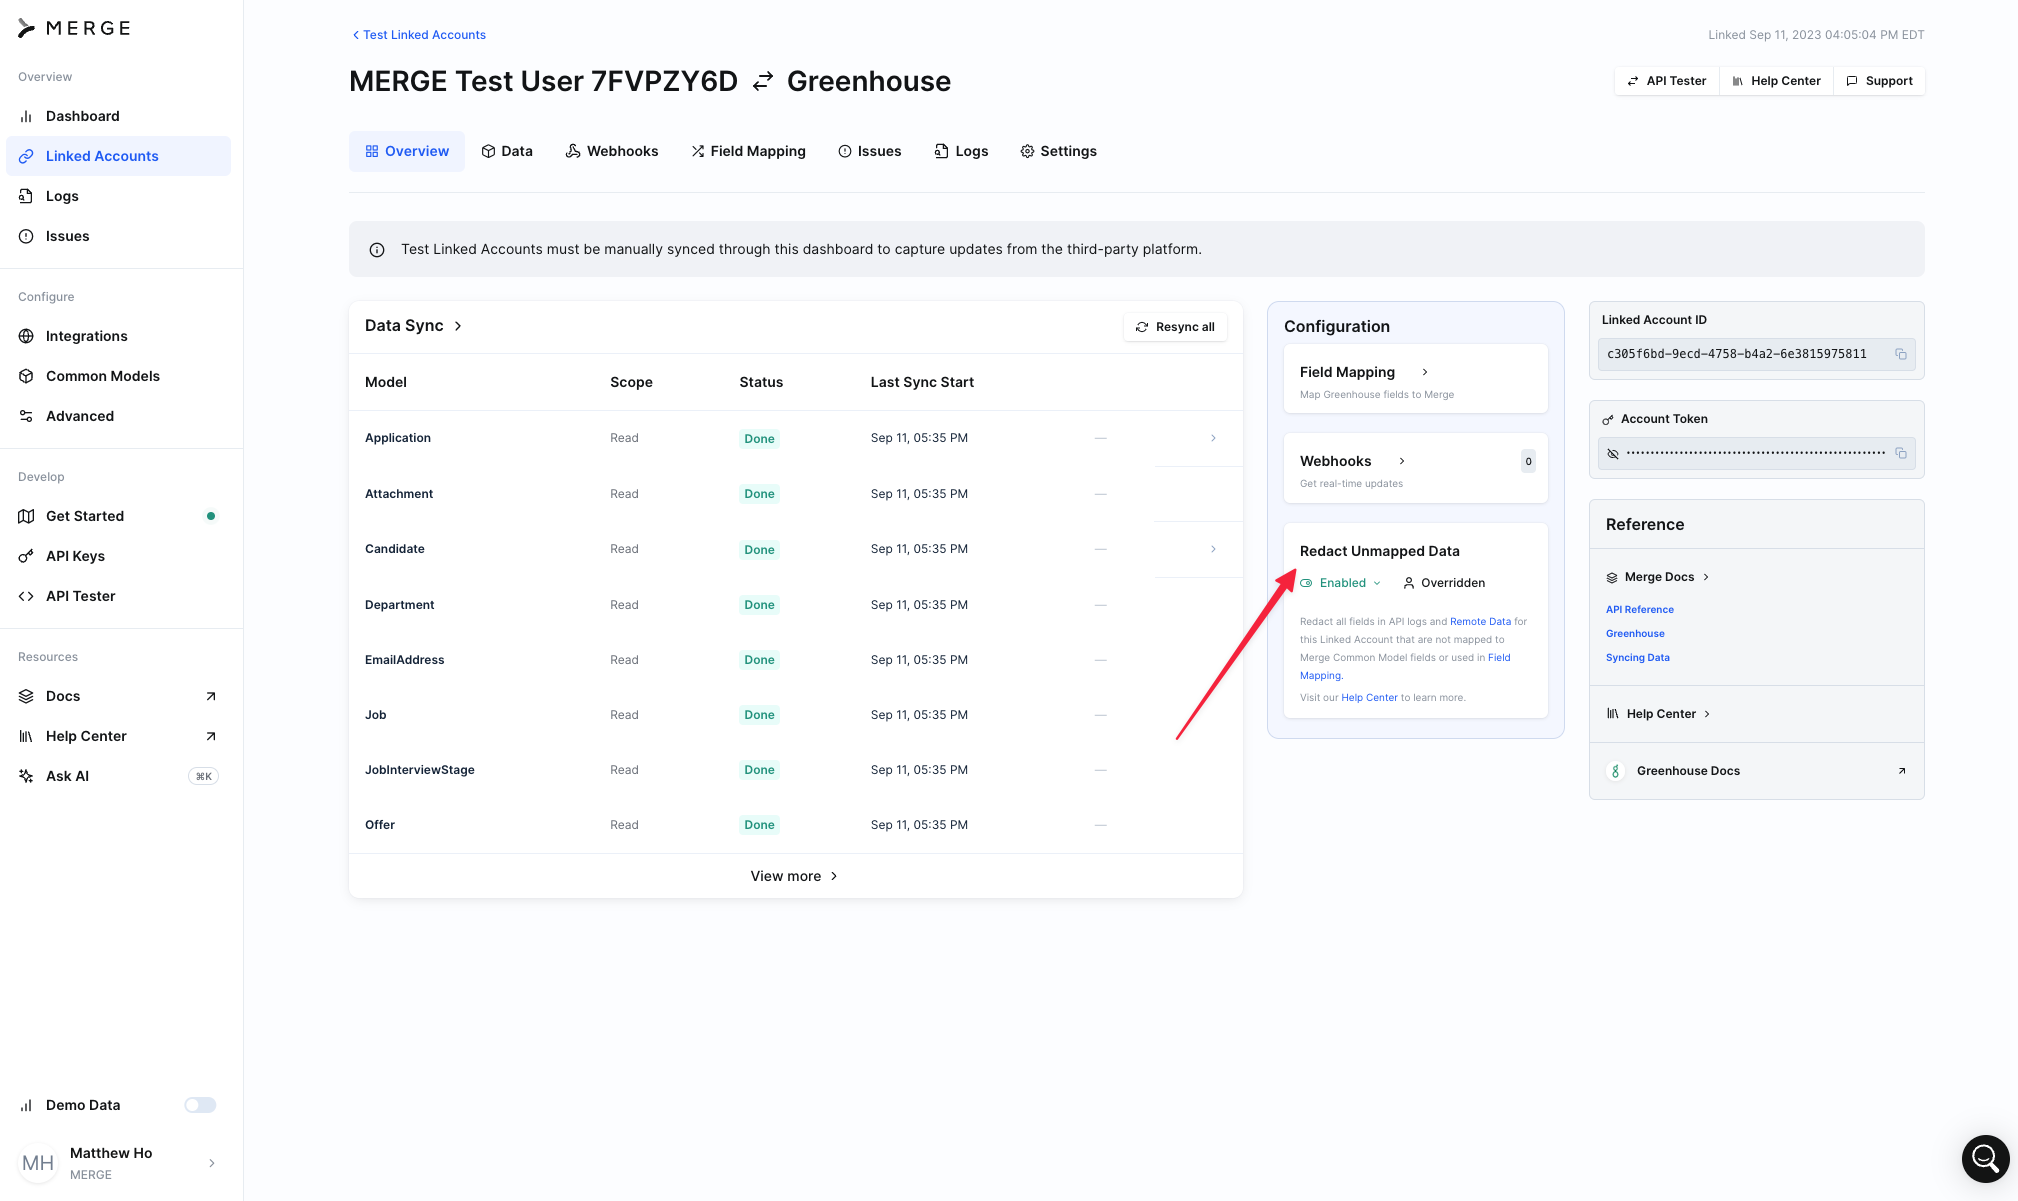Click the Ask AI sparkle icon
Image resolution: width=2018 pixels, height=1201 pixels.
point(26,776)
